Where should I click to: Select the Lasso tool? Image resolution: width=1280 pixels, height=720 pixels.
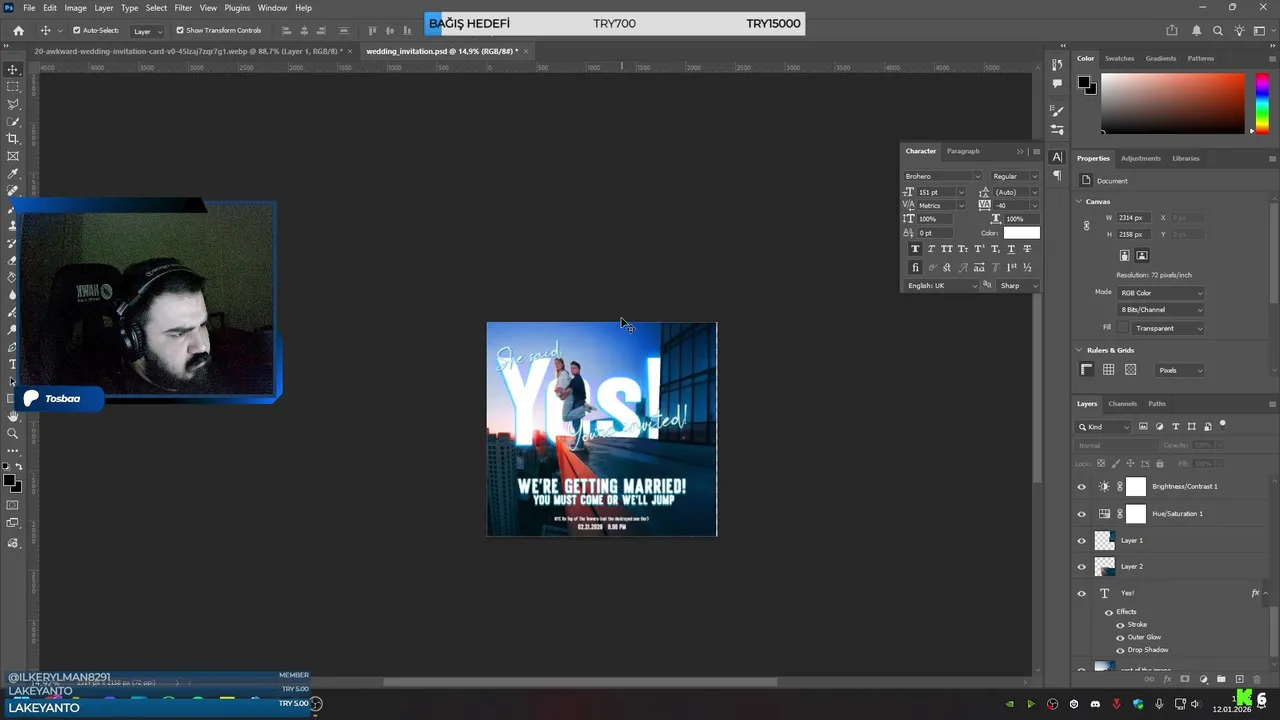pyautogui.click(x=13, y=104)
